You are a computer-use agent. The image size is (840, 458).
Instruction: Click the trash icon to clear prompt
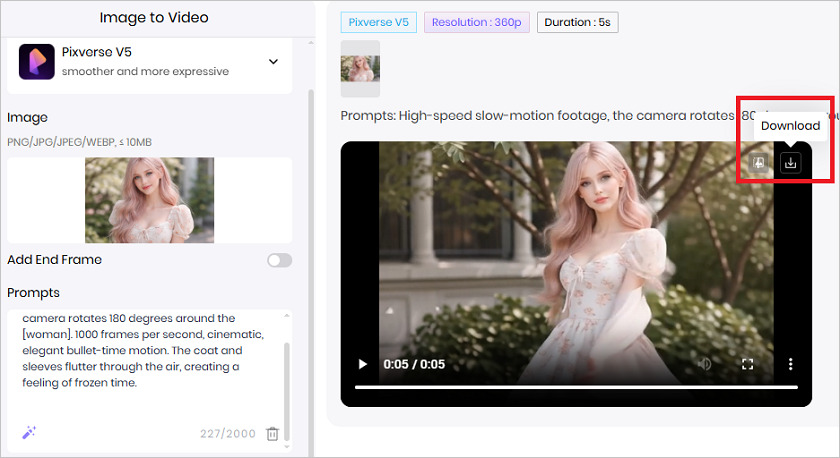click(x=272, y=433)
